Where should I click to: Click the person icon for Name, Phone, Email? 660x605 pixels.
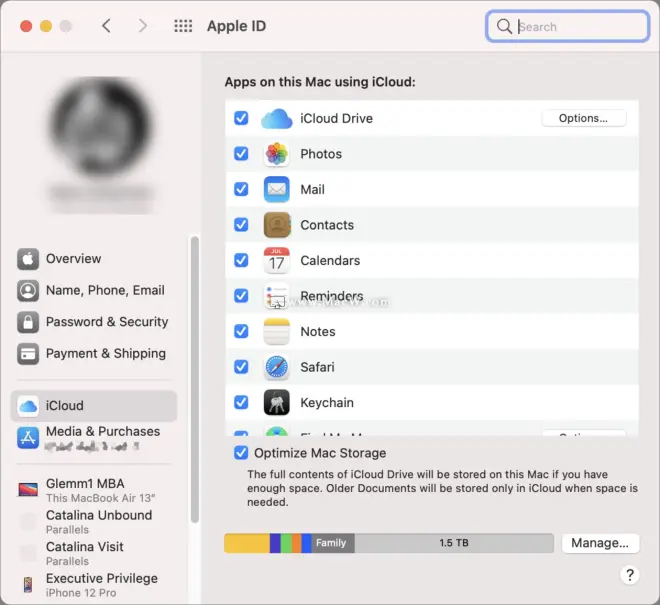click(x=28, y=291)
